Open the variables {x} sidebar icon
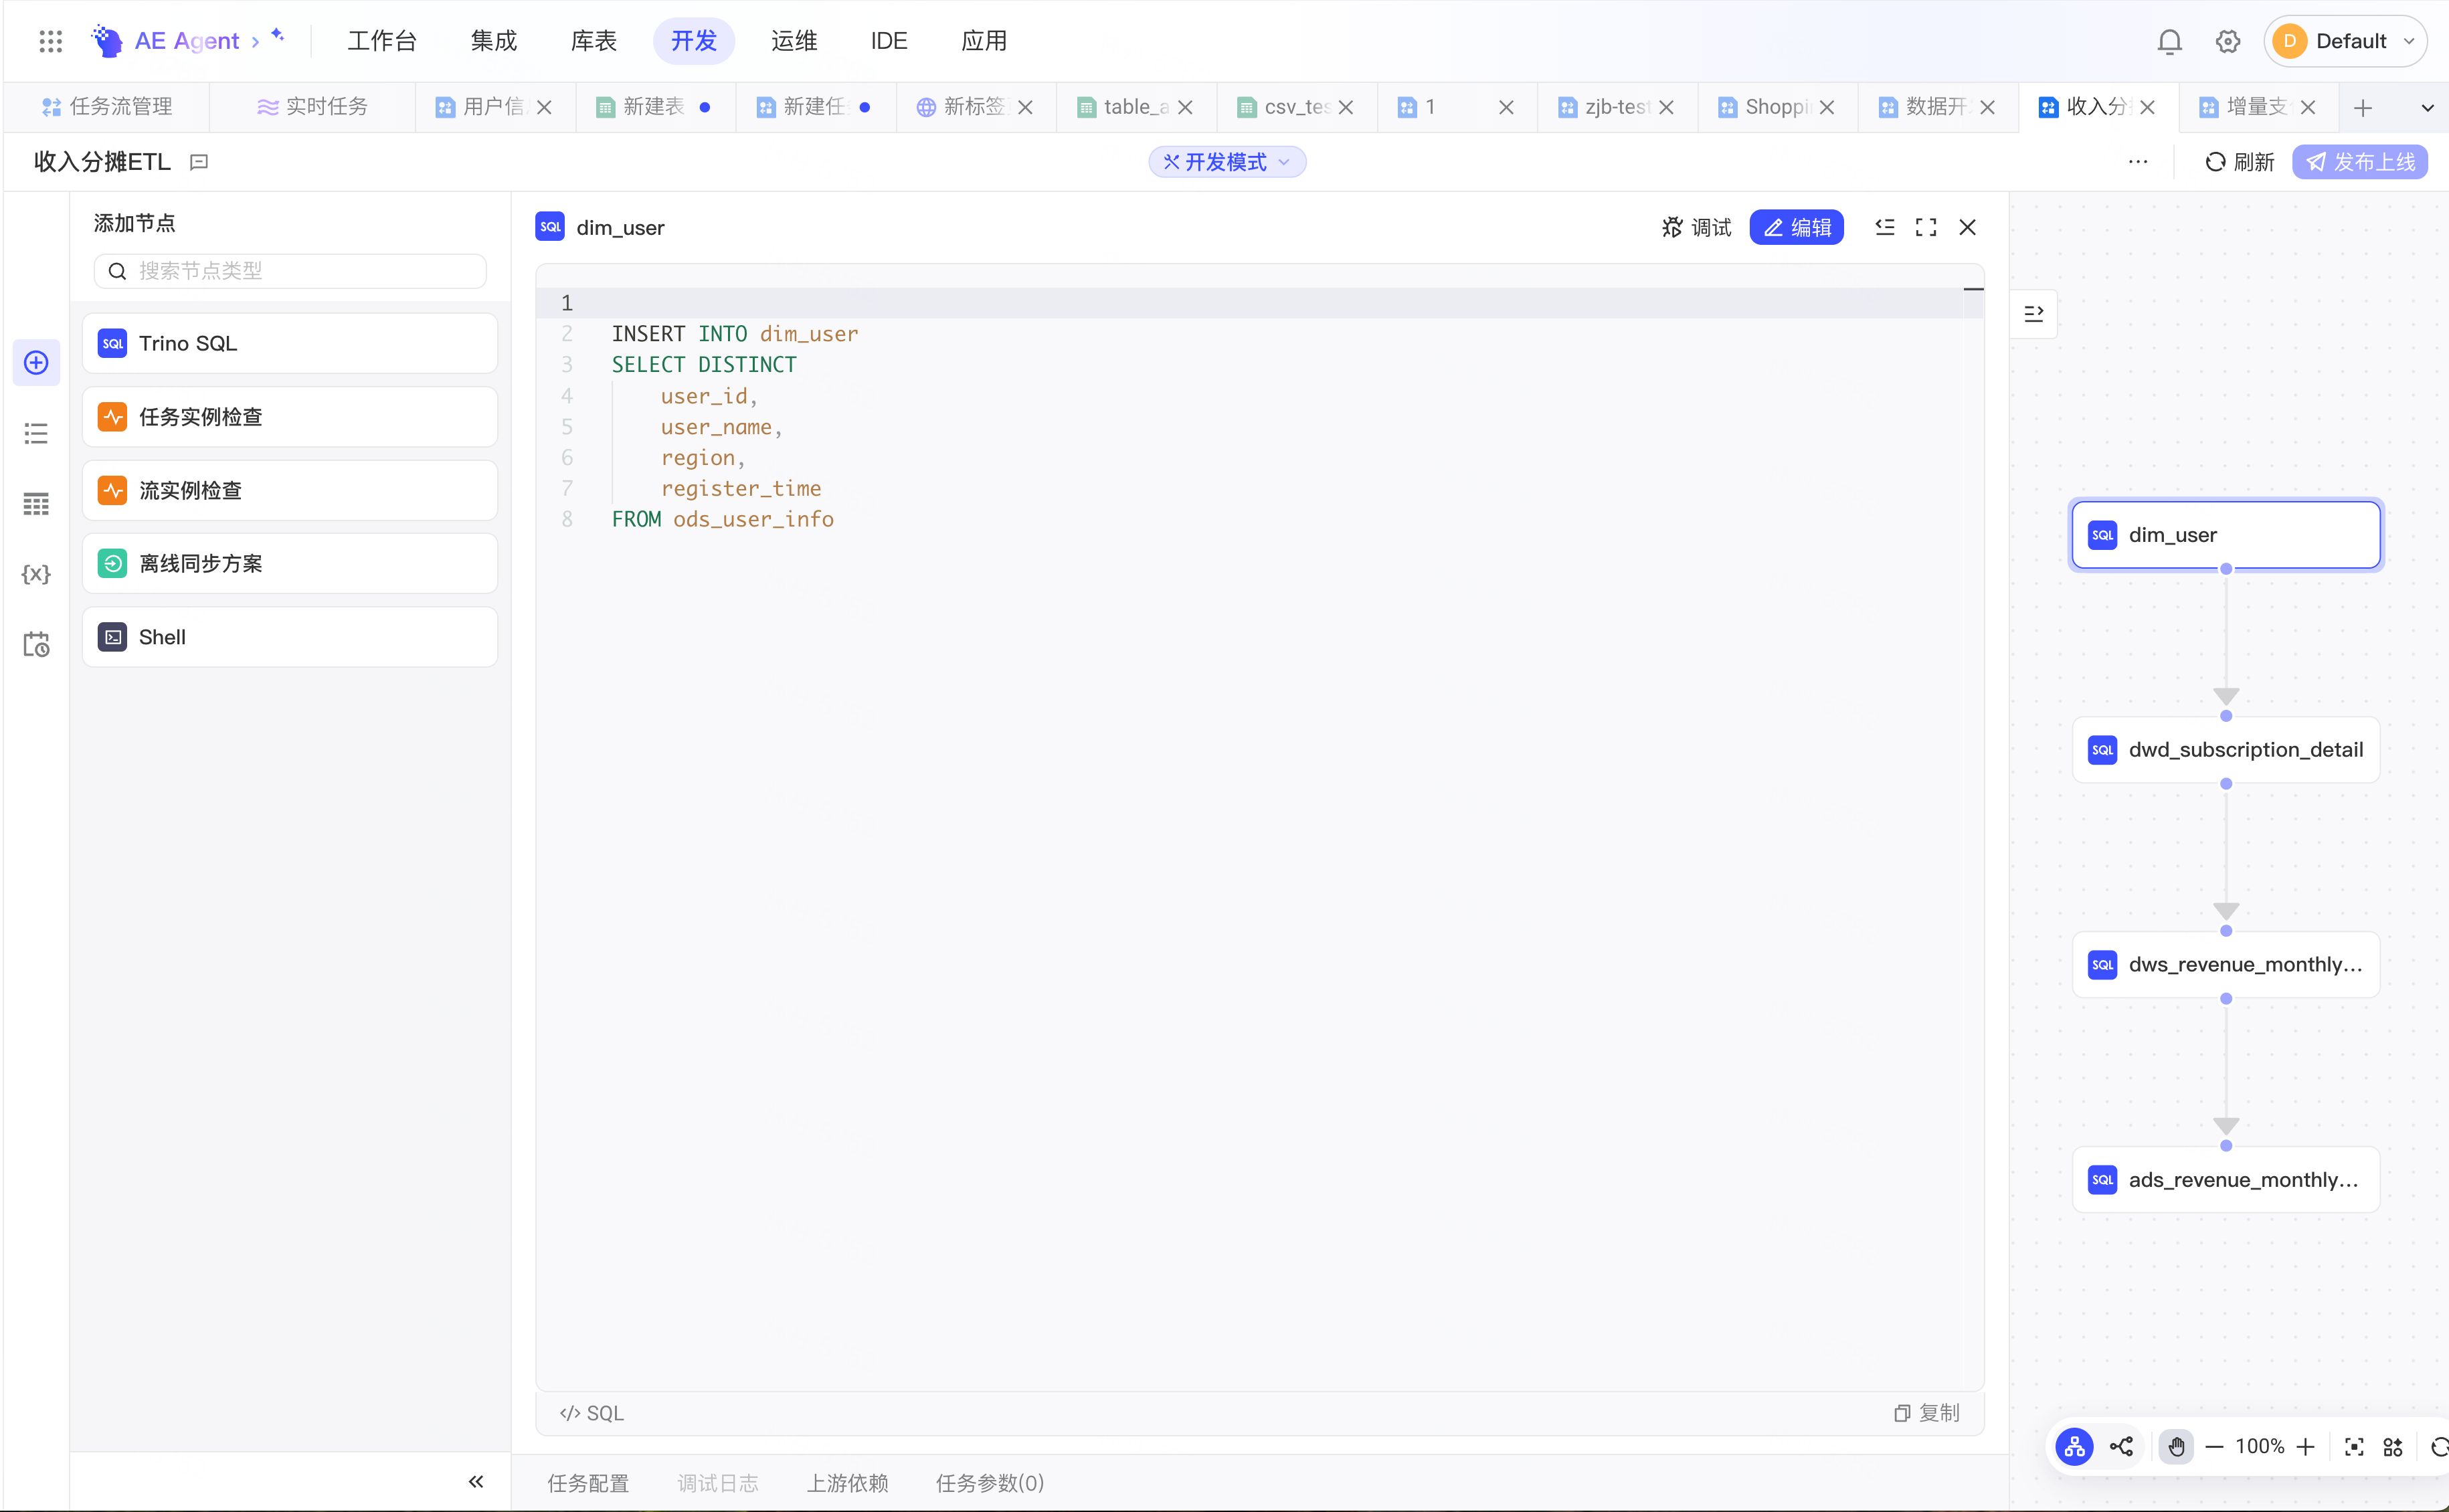This screenshot has width=2449, height=1512. pyautogui.click(x=36, y=574)
